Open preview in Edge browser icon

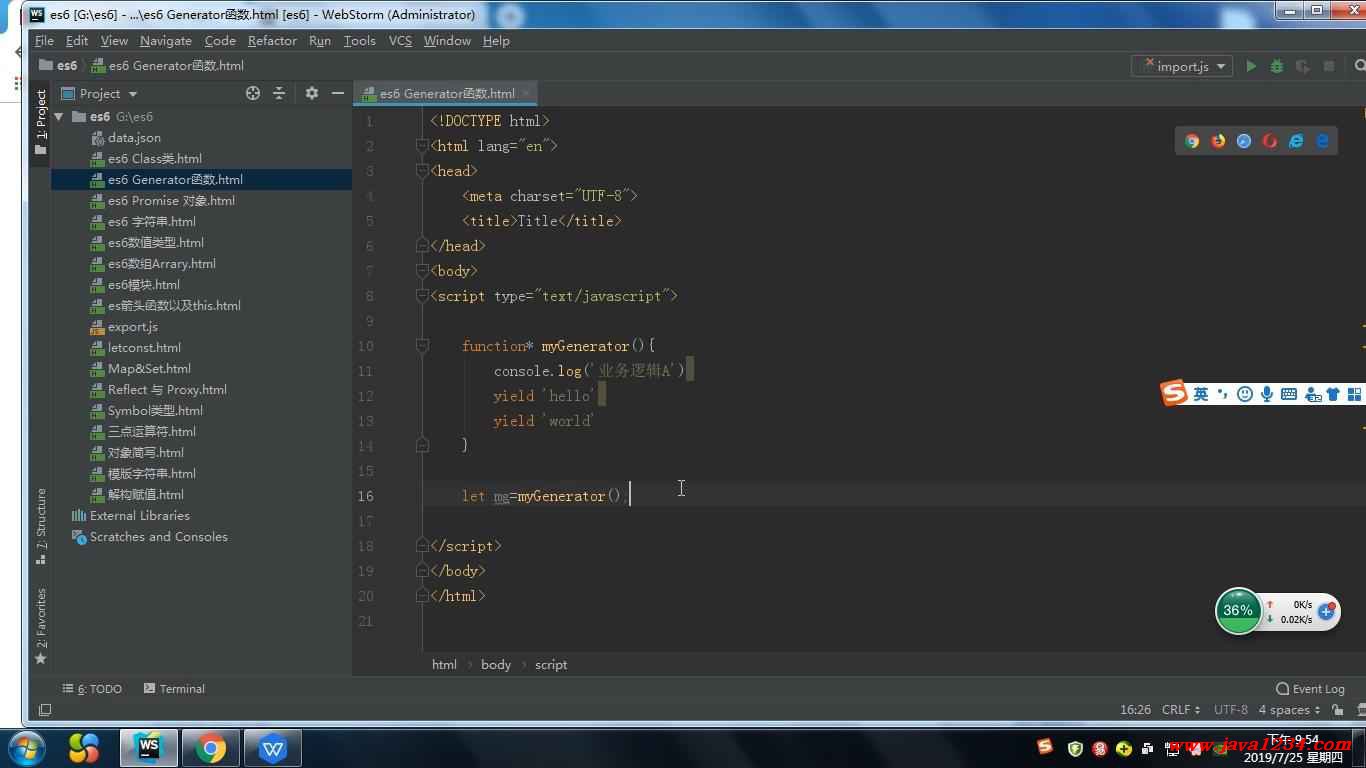pos(1322,141)
